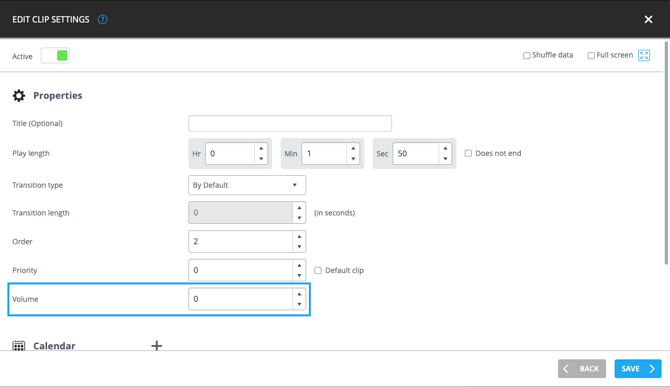The width and height of the screenshot is (670, 387).
Task: Click the Hr play length field
Action: pyautogui.click(x=230, y=153)
